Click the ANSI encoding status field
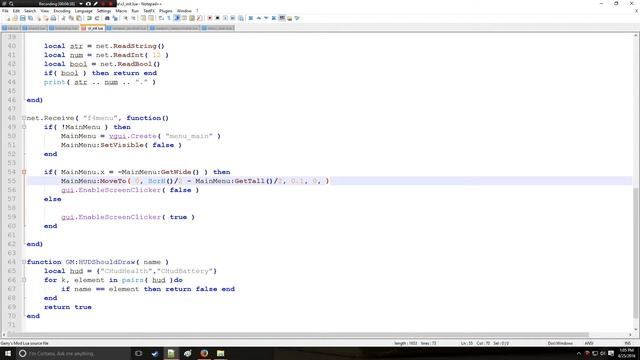 589,343
